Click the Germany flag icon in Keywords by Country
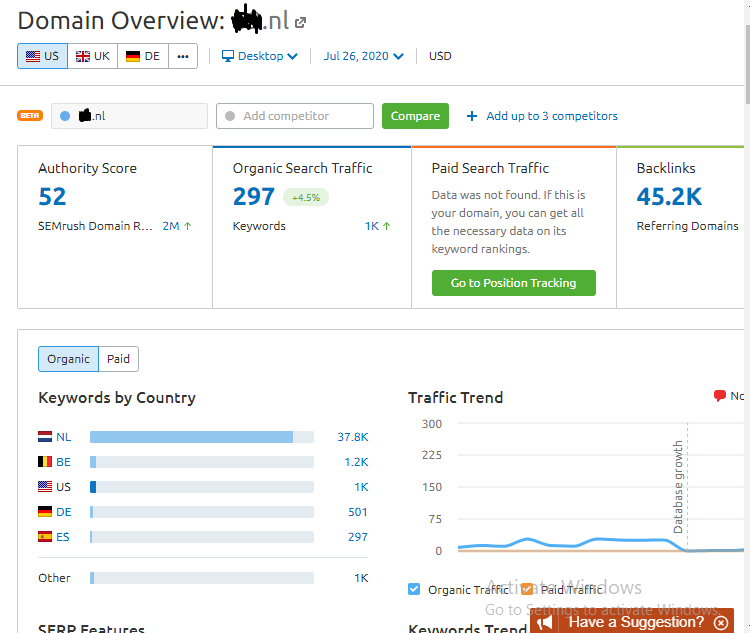The height and width of the screenshot is (633, 750). 45,512
